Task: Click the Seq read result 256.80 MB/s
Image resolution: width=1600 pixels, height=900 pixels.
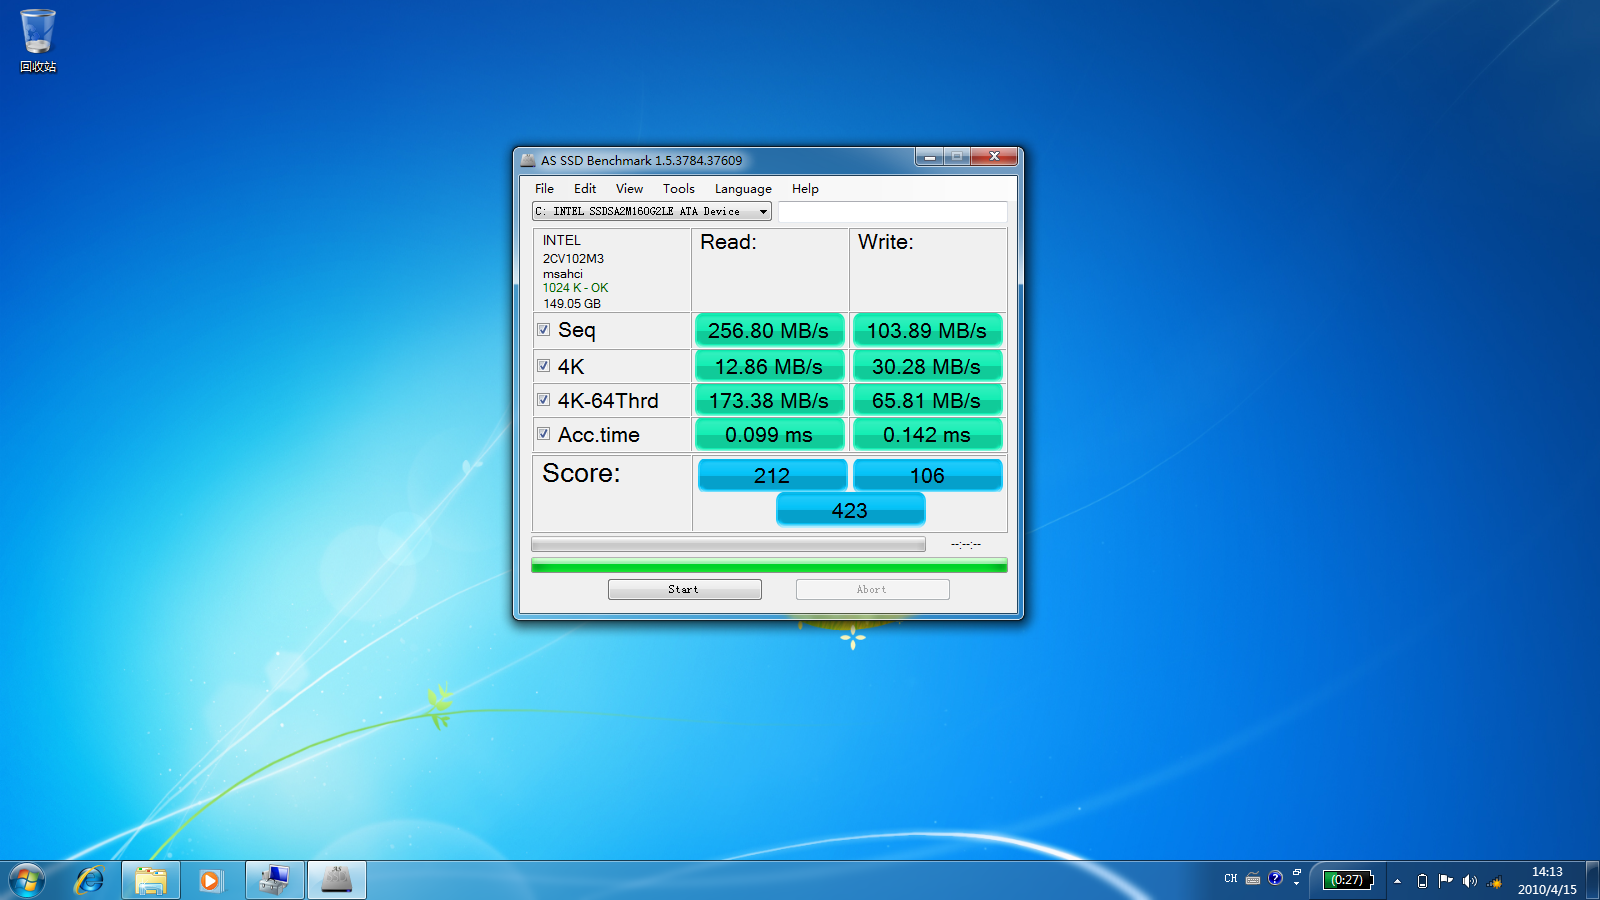Action: [x=769, y=330]
